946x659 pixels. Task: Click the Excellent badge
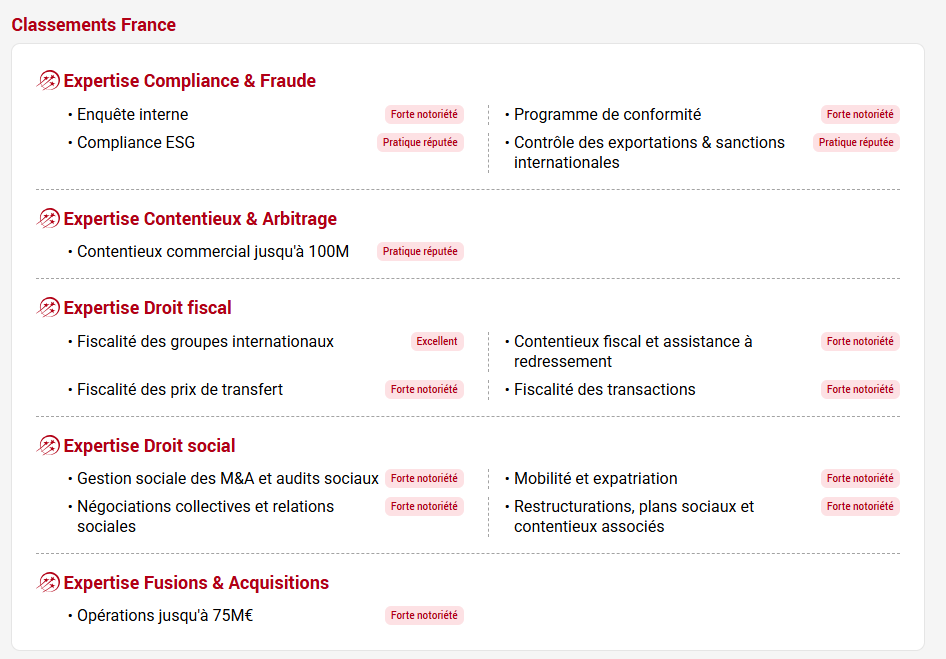437,342
